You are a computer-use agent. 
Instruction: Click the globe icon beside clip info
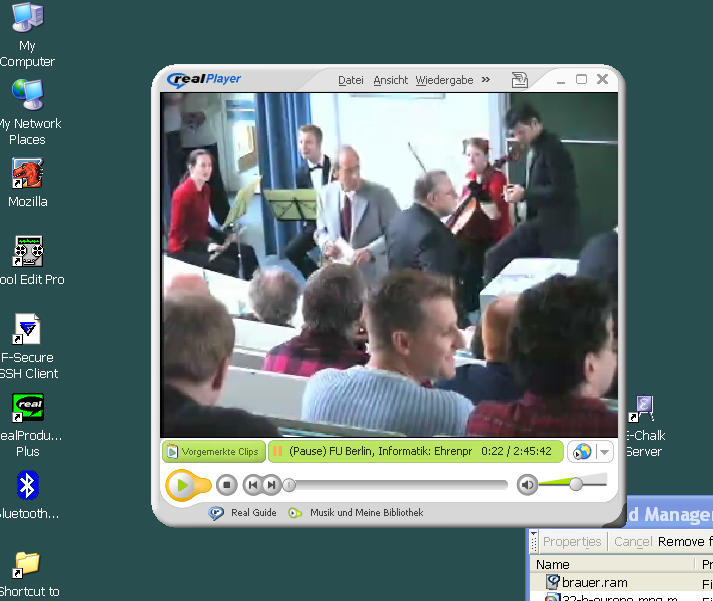point(581,452)
